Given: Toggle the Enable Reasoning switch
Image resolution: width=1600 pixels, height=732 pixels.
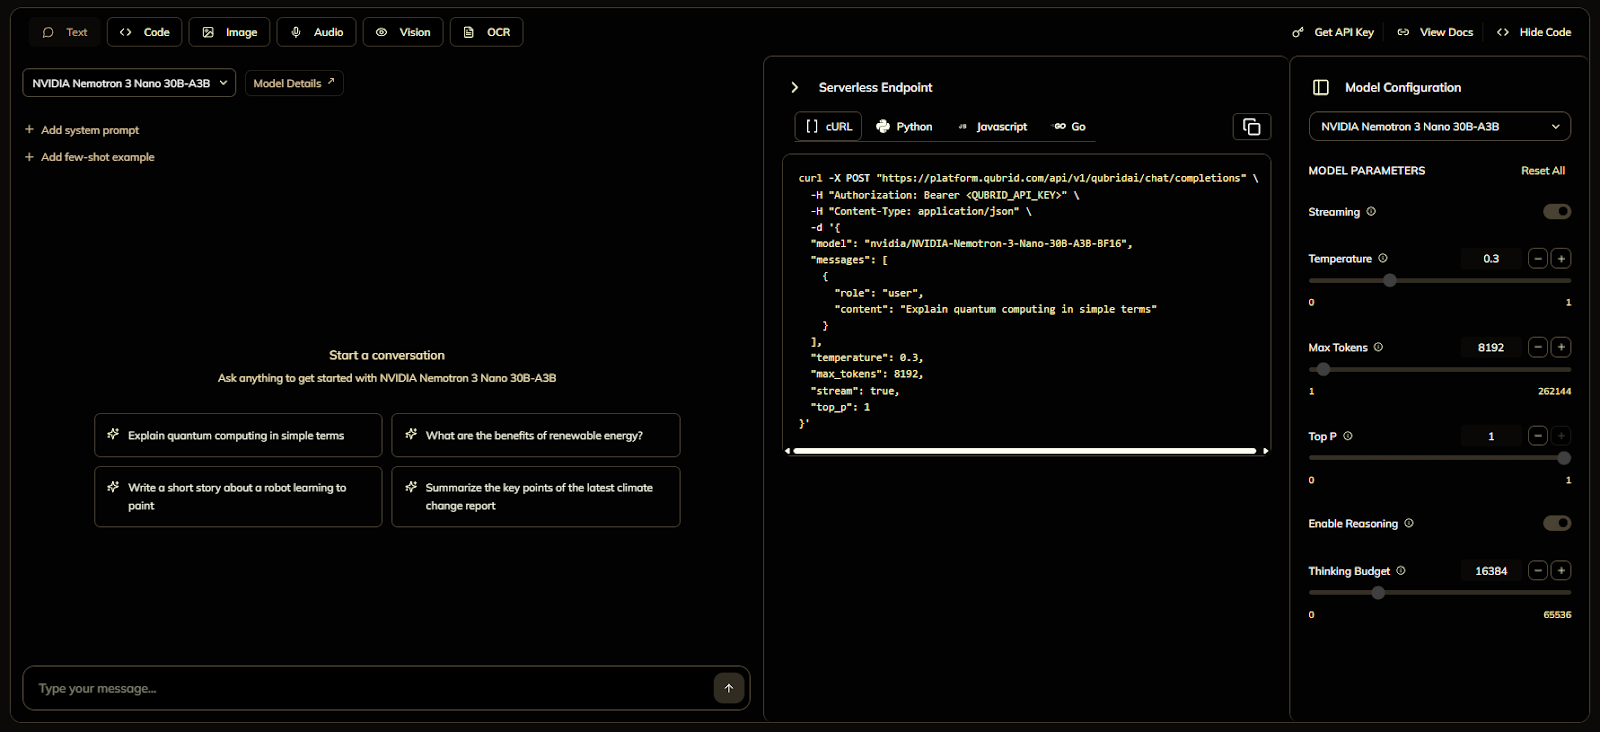Looking at the screenshot, I should (x=1556, y=523).
